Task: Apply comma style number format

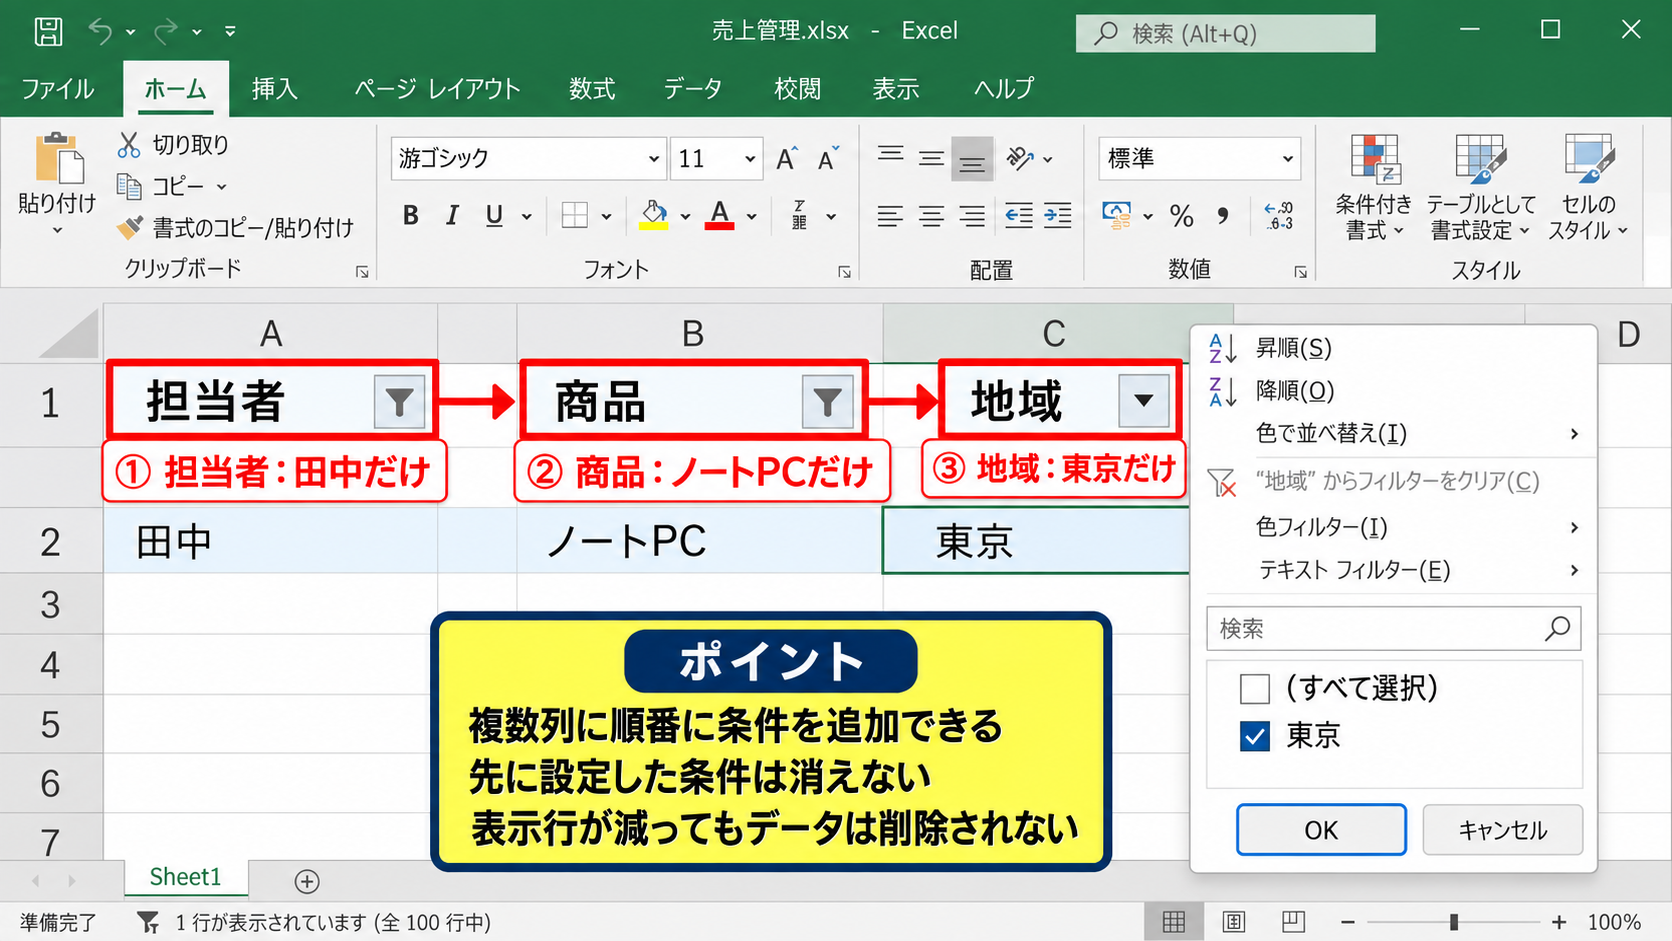Action: pyautogui.click(x=1223, y=215)
